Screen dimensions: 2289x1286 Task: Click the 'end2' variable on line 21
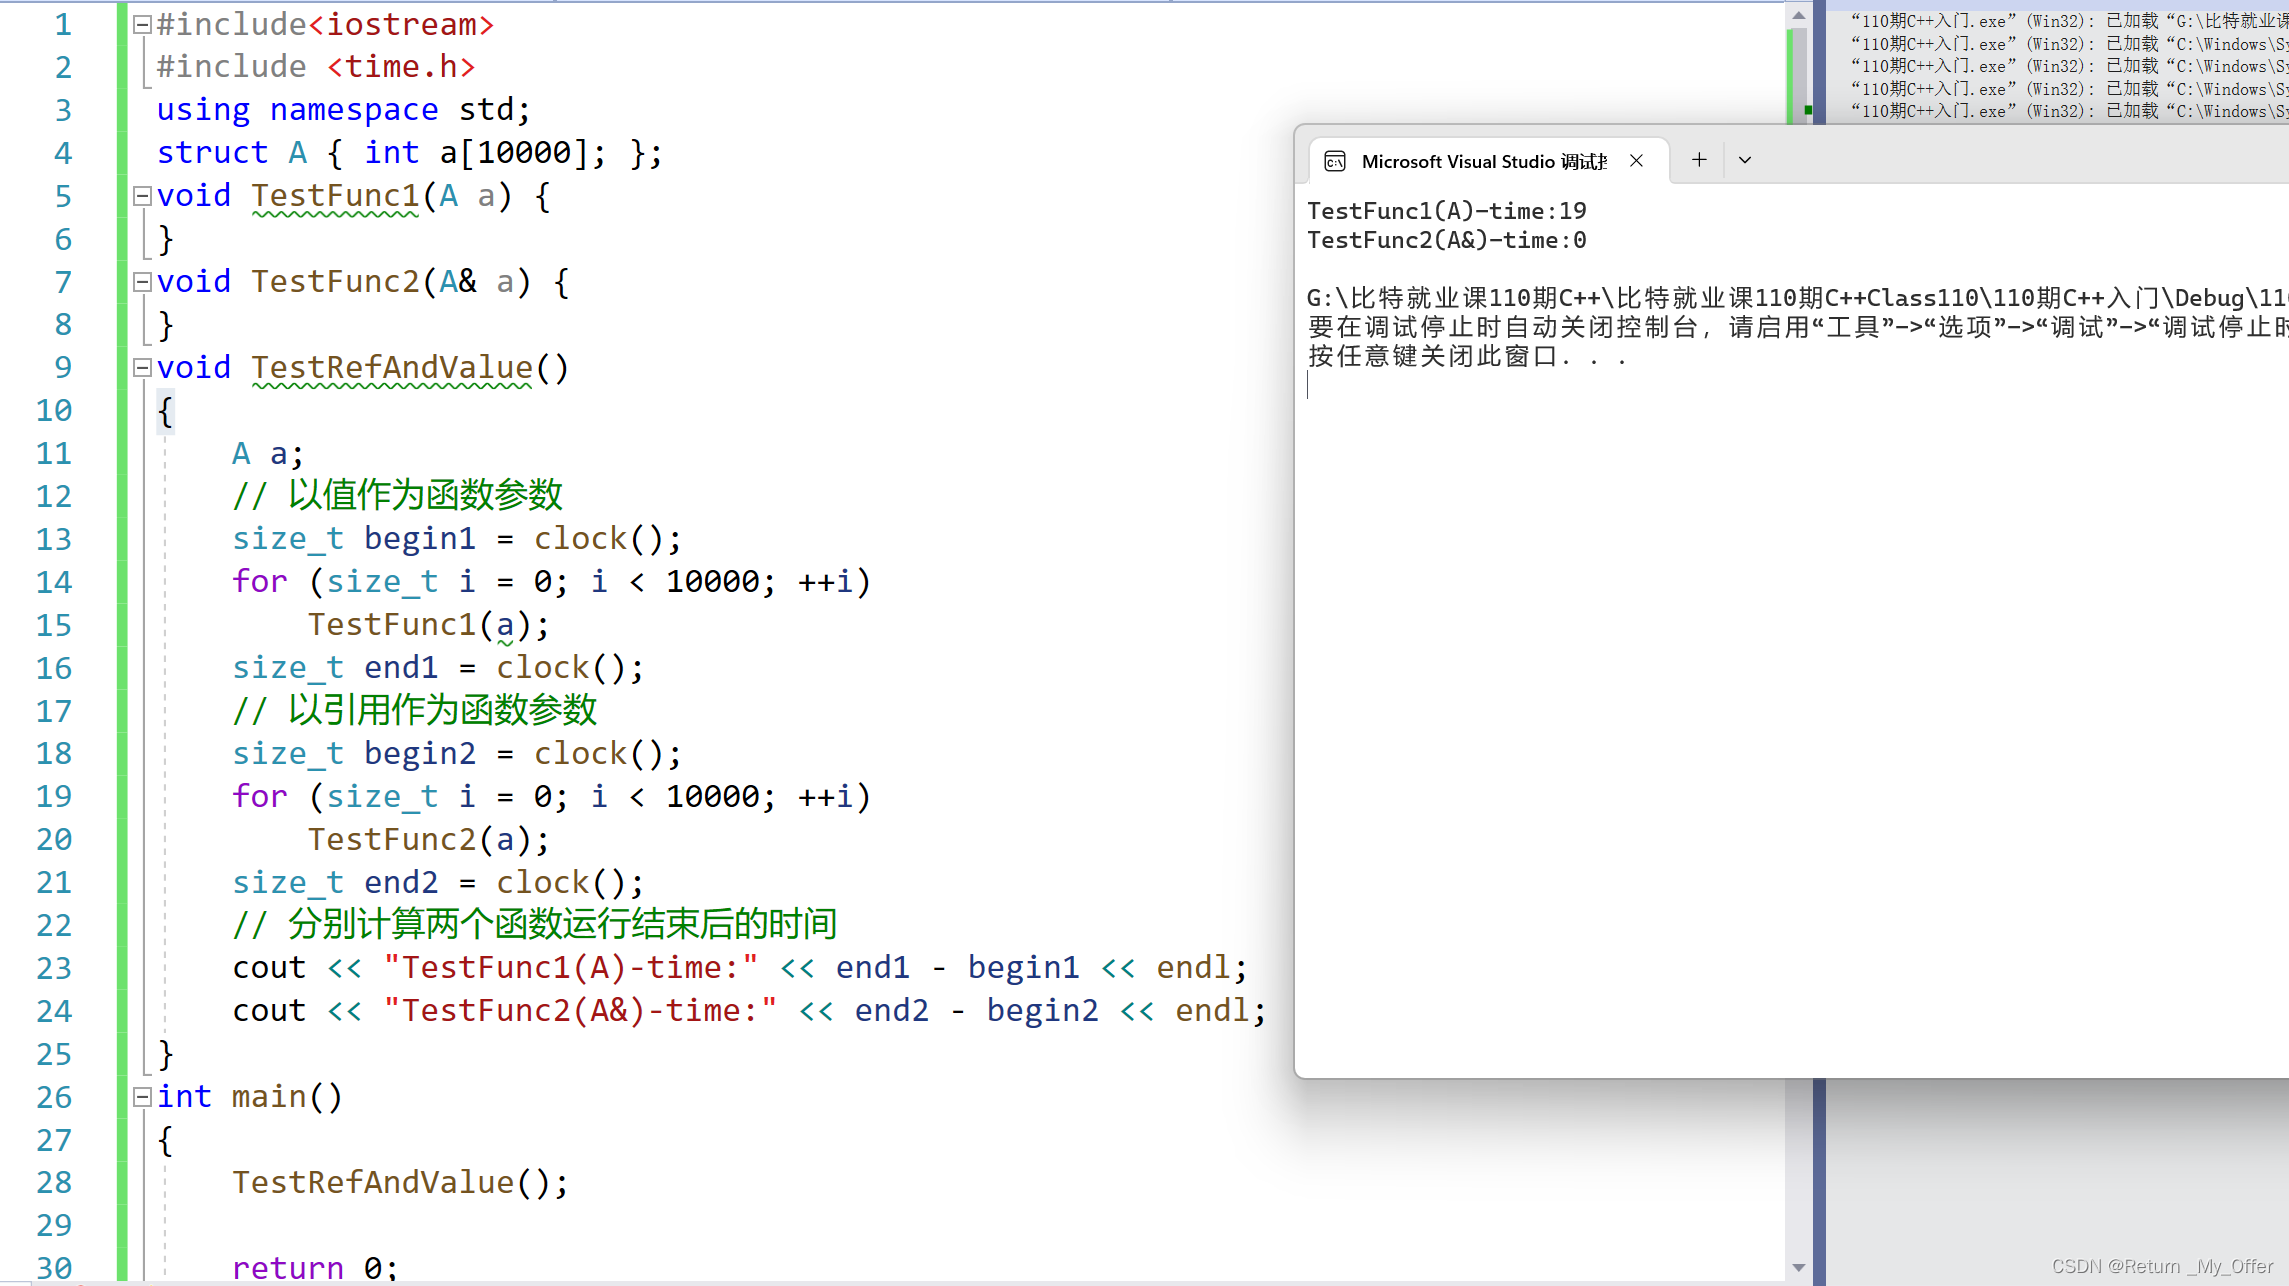401,883
